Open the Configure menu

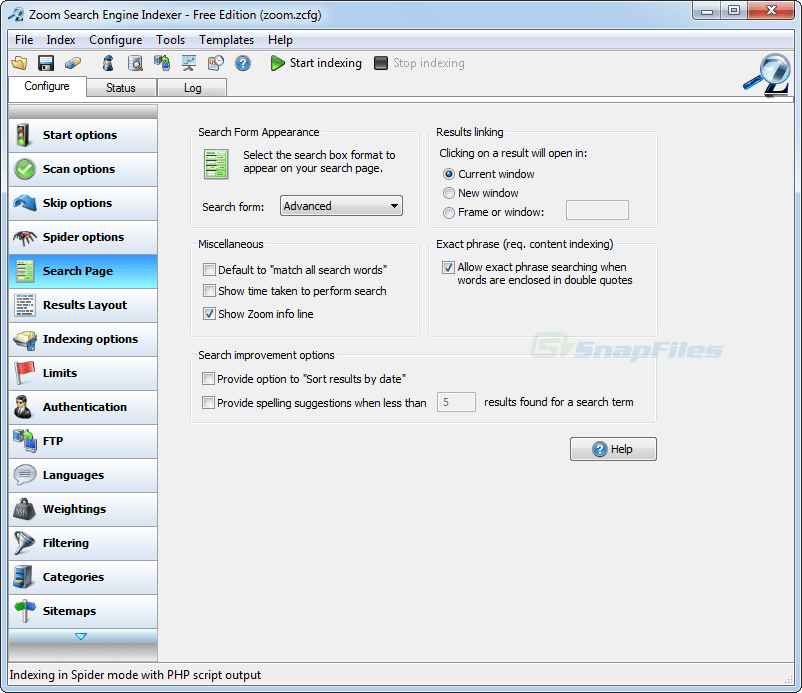[x=116, y=40]
